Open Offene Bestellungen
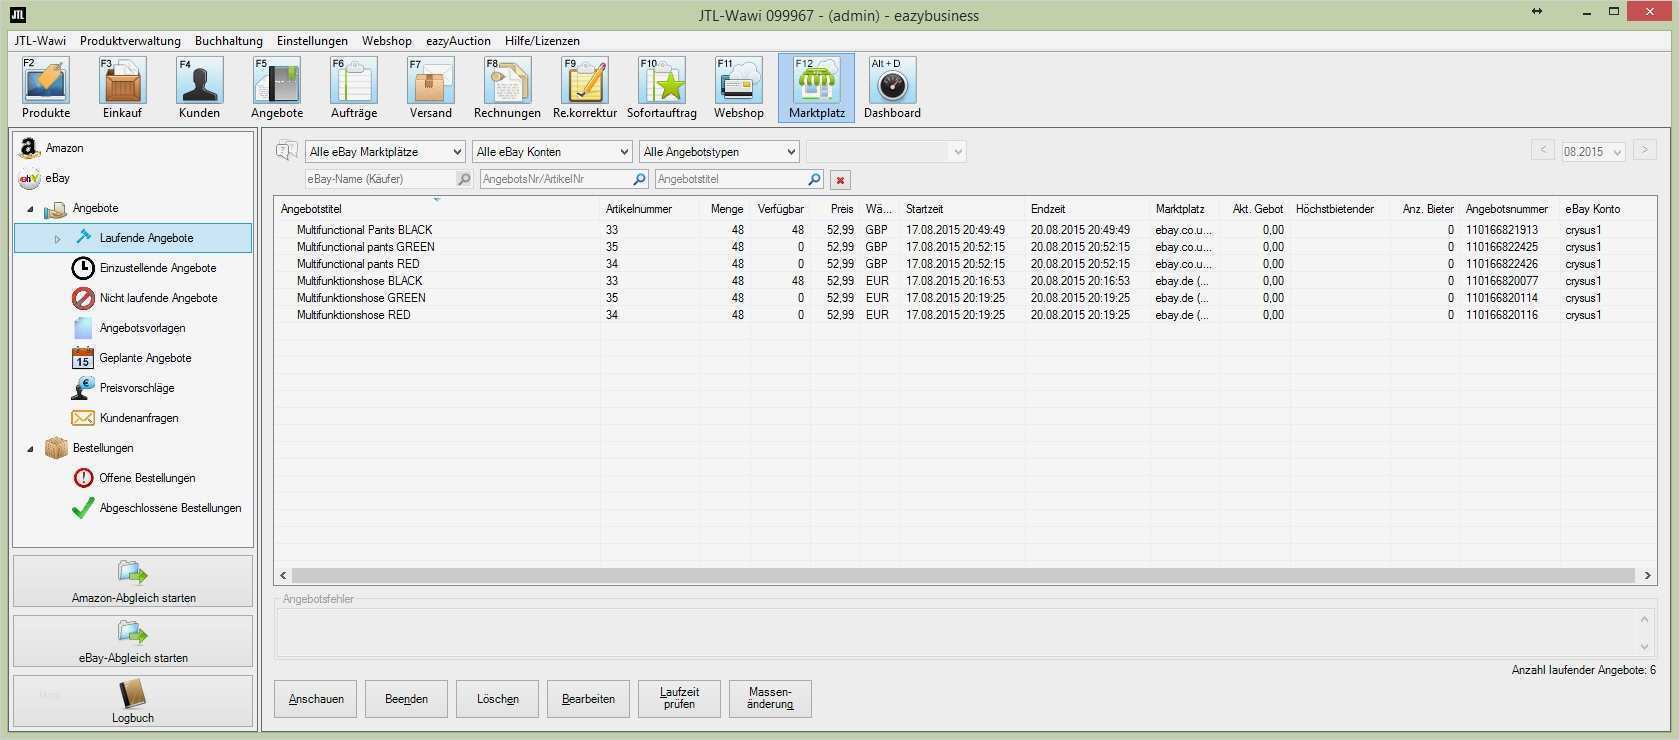This screenshot has width=1679, height=740. tap(147, 478)
